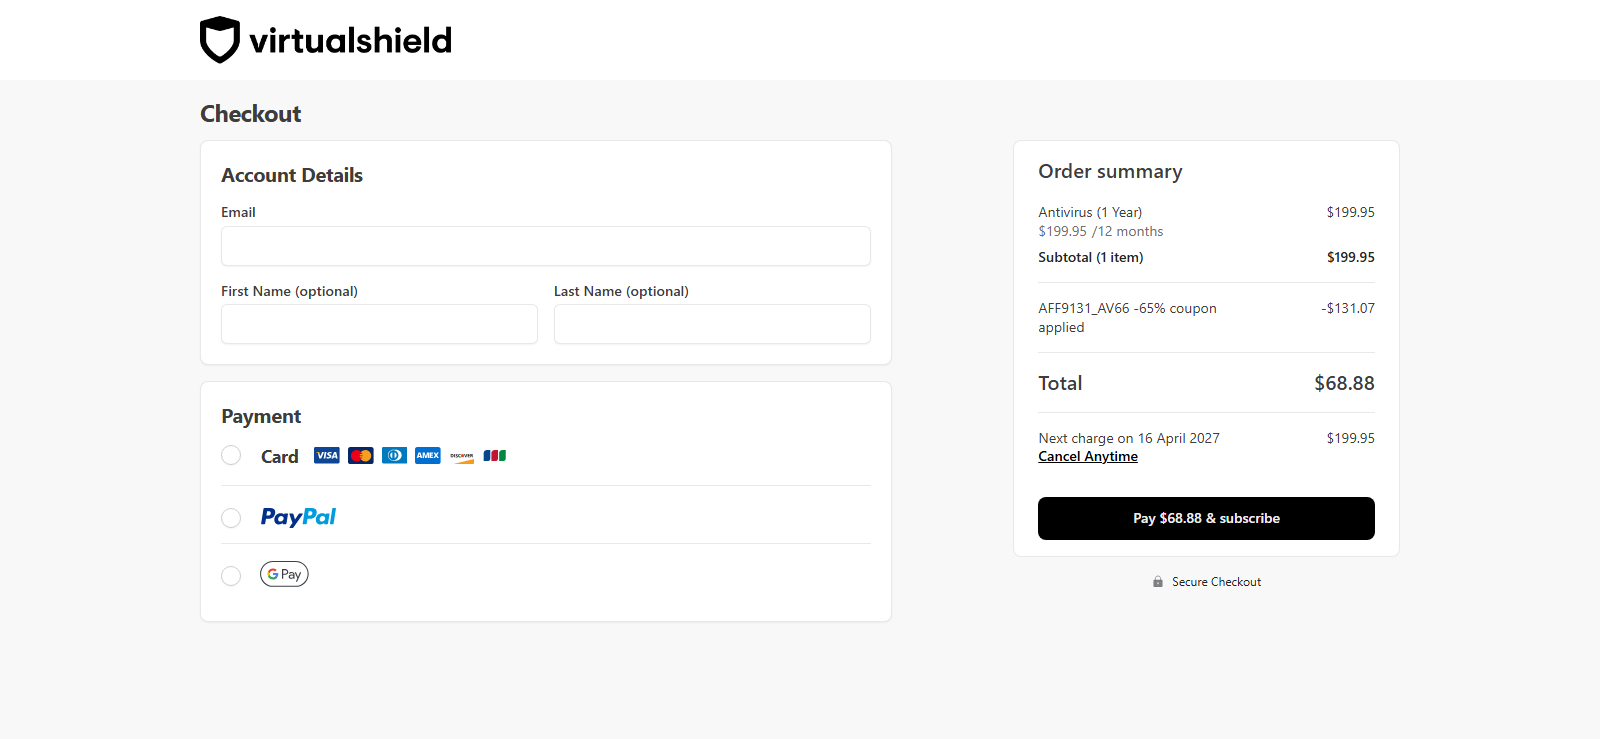Screen dimensions: 1600x739
Task: Focus the Email input field
Action: tap(546, 246)
